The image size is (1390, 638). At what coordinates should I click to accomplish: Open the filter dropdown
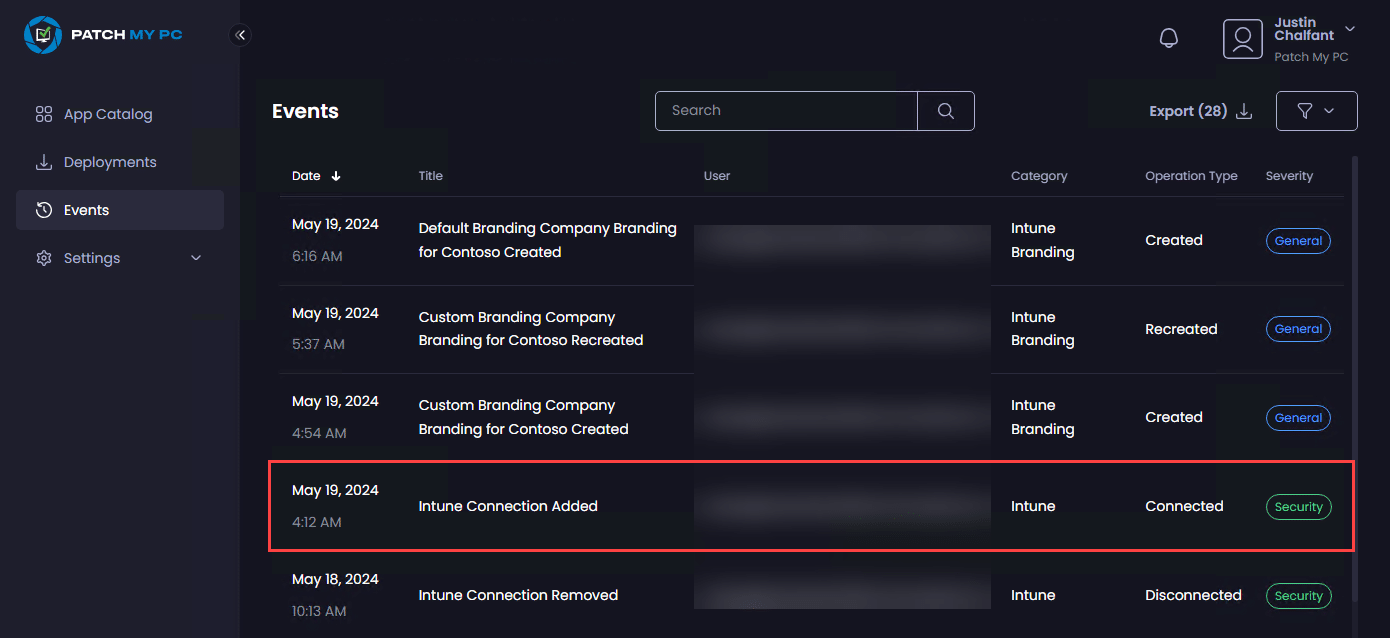1316,111
